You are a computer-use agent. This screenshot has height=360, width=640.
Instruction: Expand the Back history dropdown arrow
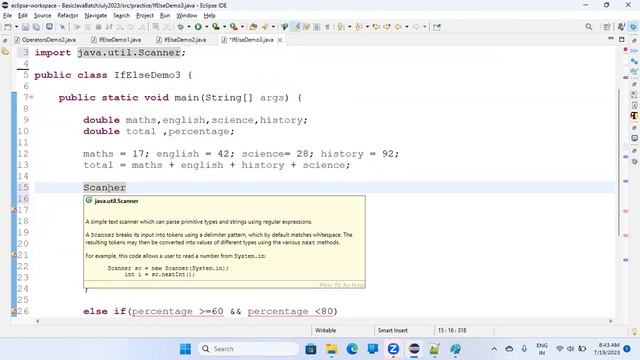pyautogui.click(x=407, y=27)
